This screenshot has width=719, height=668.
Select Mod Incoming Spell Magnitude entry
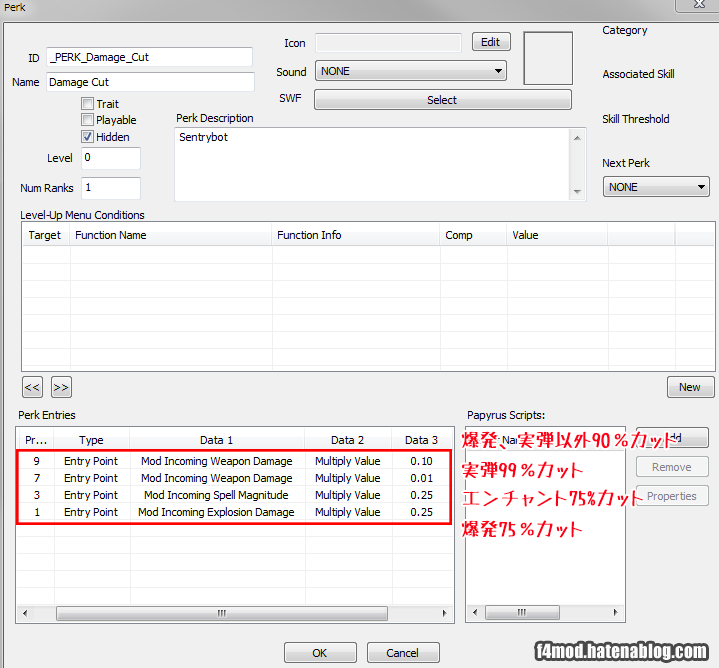point(234,495)
